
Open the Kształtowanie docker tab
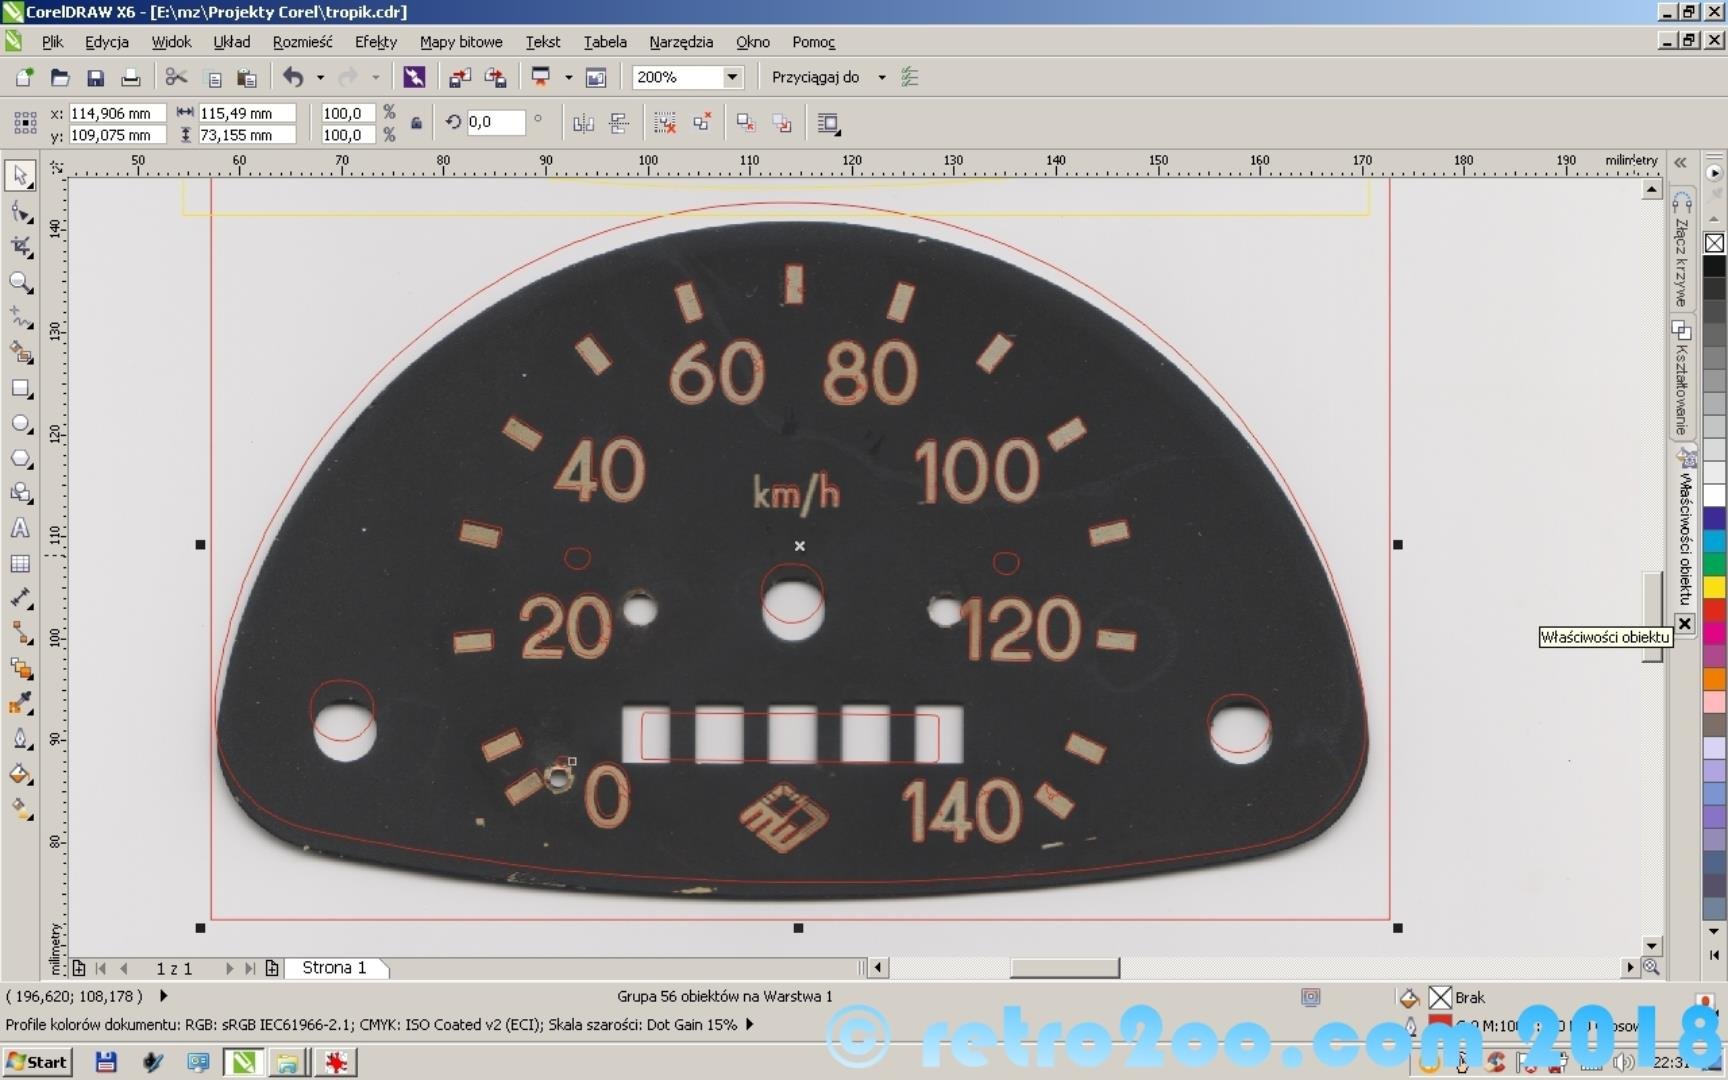pyautogui.click(x=1682, y=380)
